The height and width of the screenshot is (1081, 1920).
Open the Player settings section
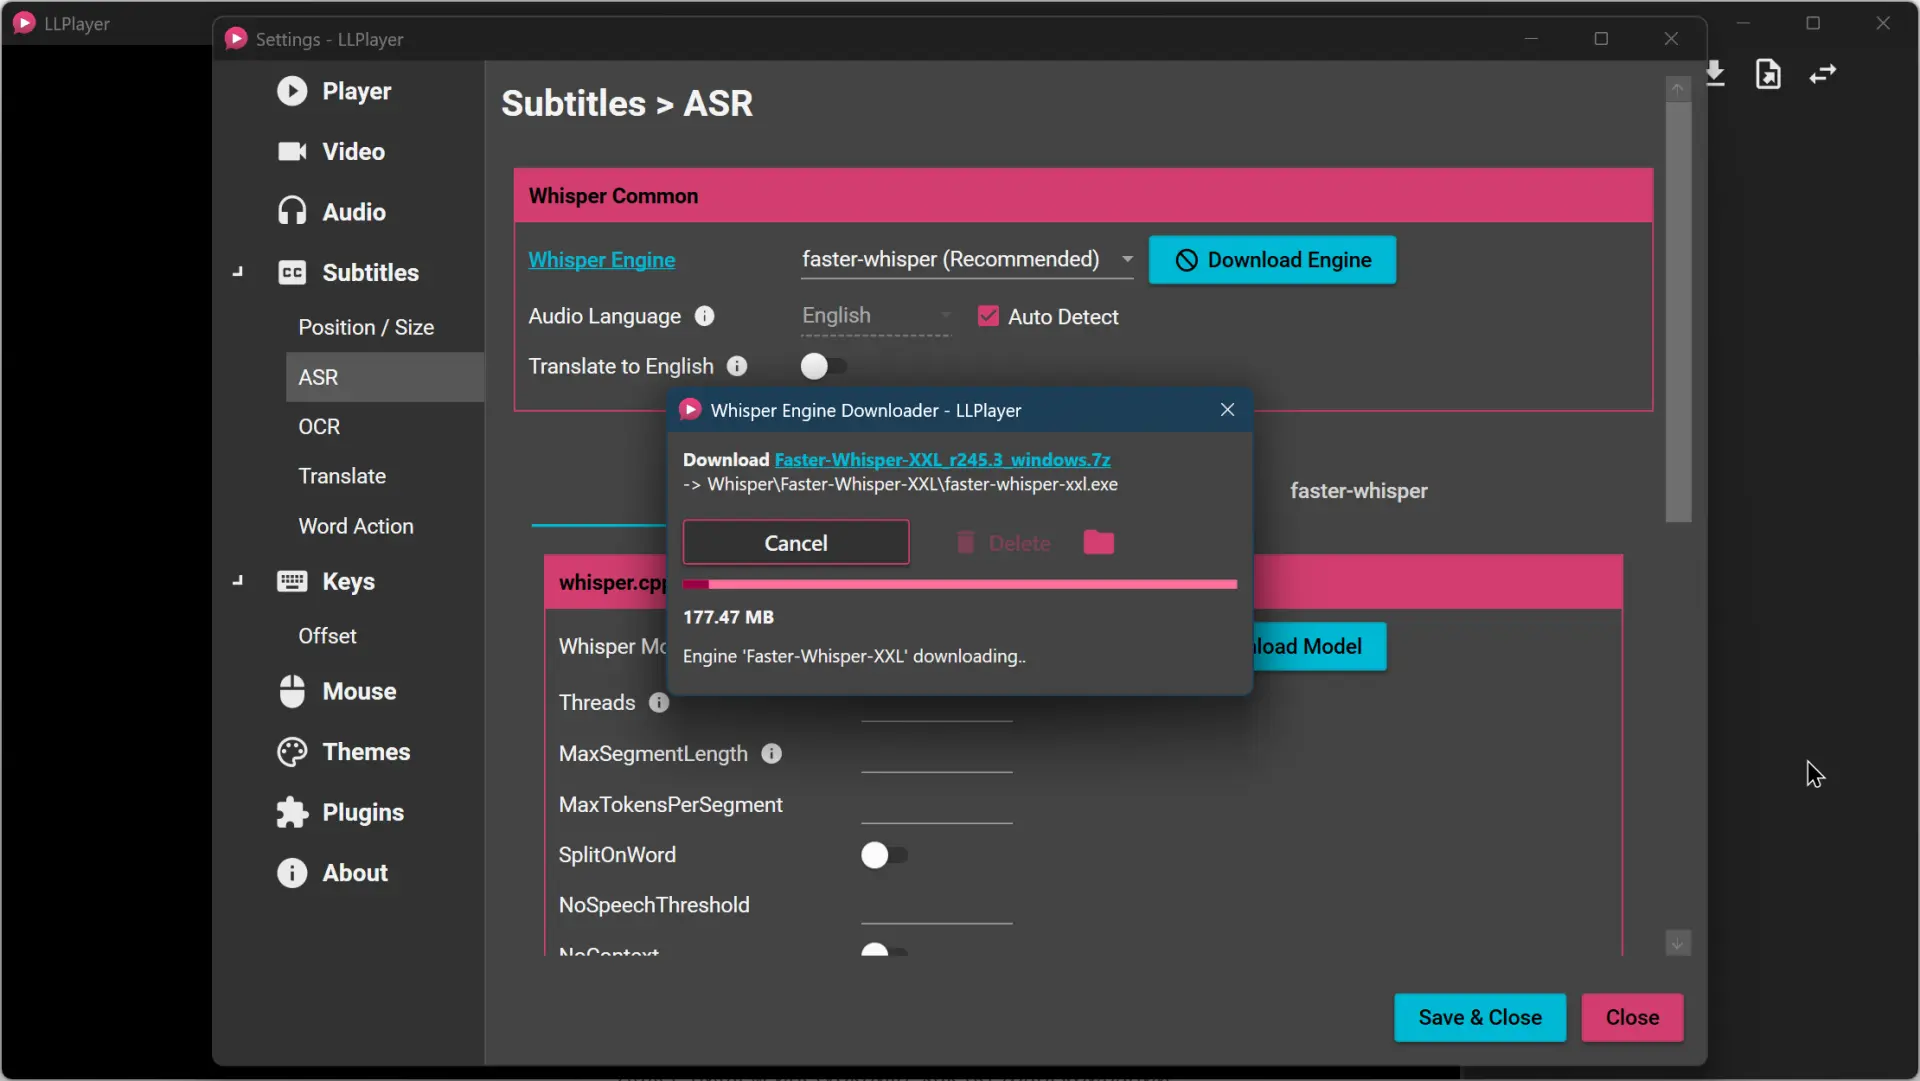click(356, 91)
